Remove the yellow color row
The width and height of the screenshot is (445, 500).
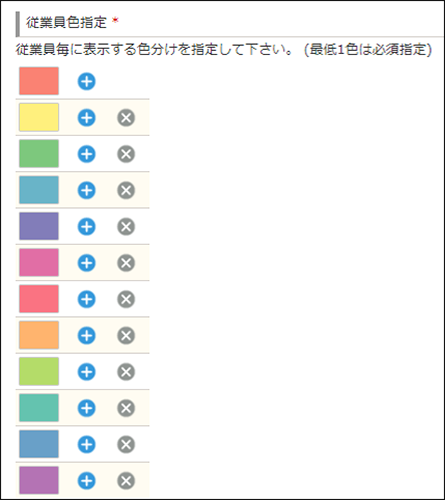coord(126,118)
